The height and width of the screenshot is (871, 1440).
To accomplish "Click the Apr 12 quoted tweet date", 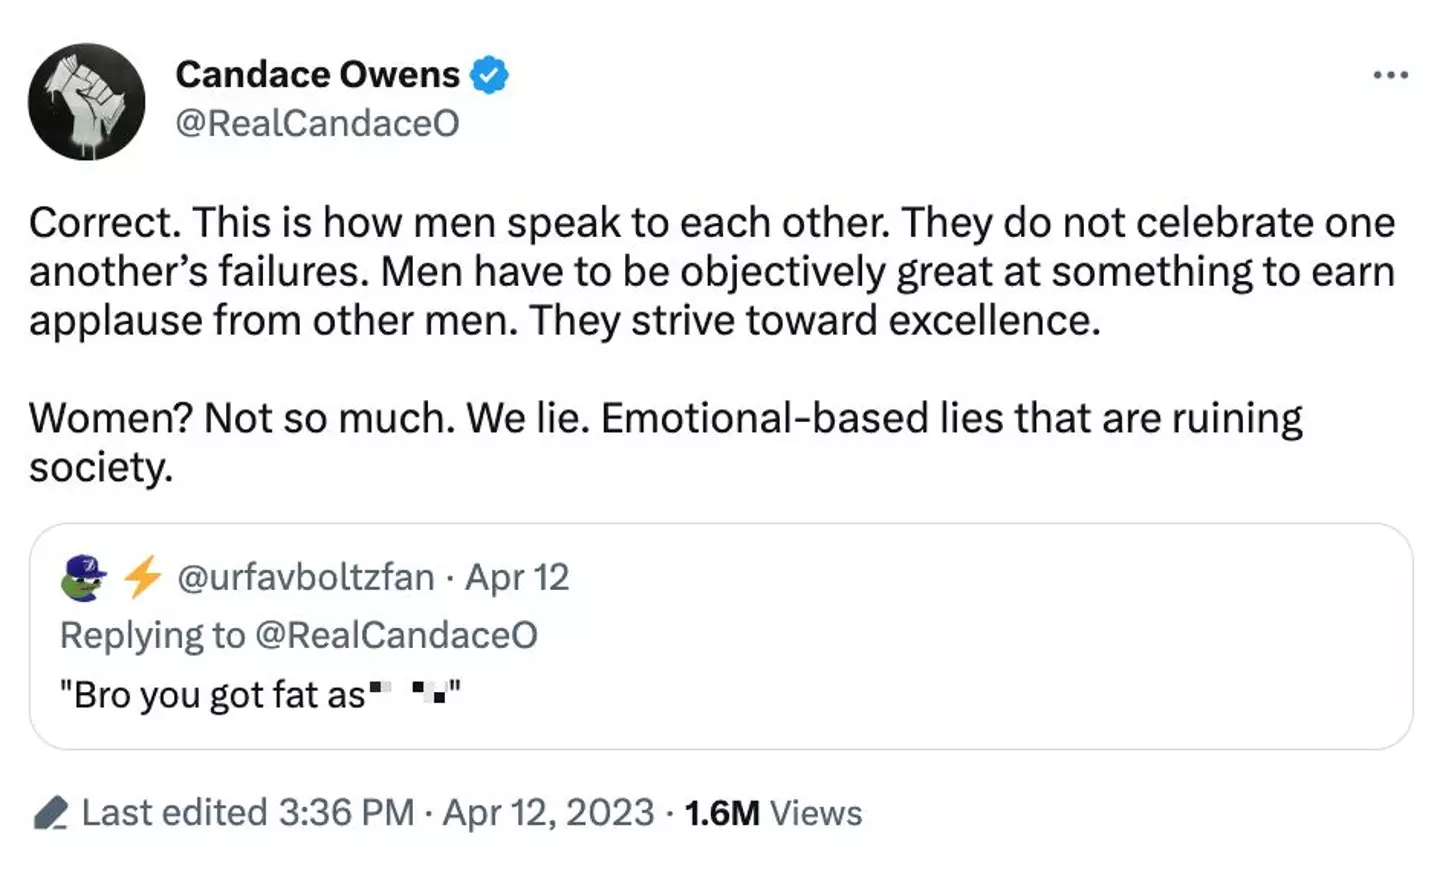I will [517, 577].
